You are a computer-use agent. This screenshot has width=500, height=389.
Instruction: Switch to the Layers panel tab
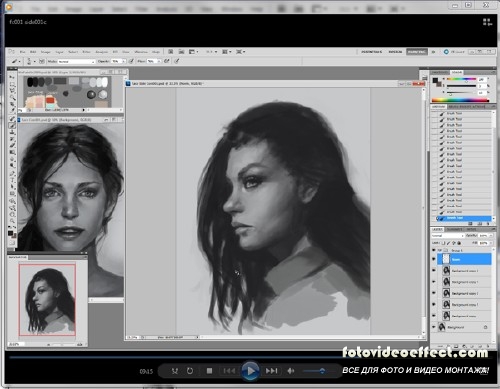[437, 229]
